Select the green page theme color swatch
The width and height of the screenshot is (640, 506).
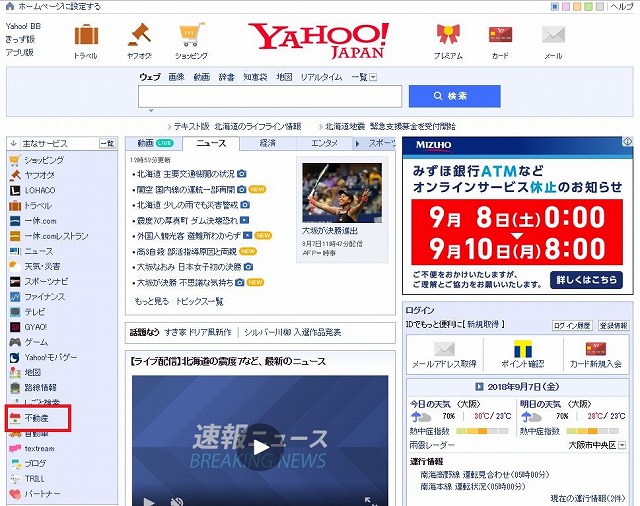pyautogui.click(x=588, y=6)
